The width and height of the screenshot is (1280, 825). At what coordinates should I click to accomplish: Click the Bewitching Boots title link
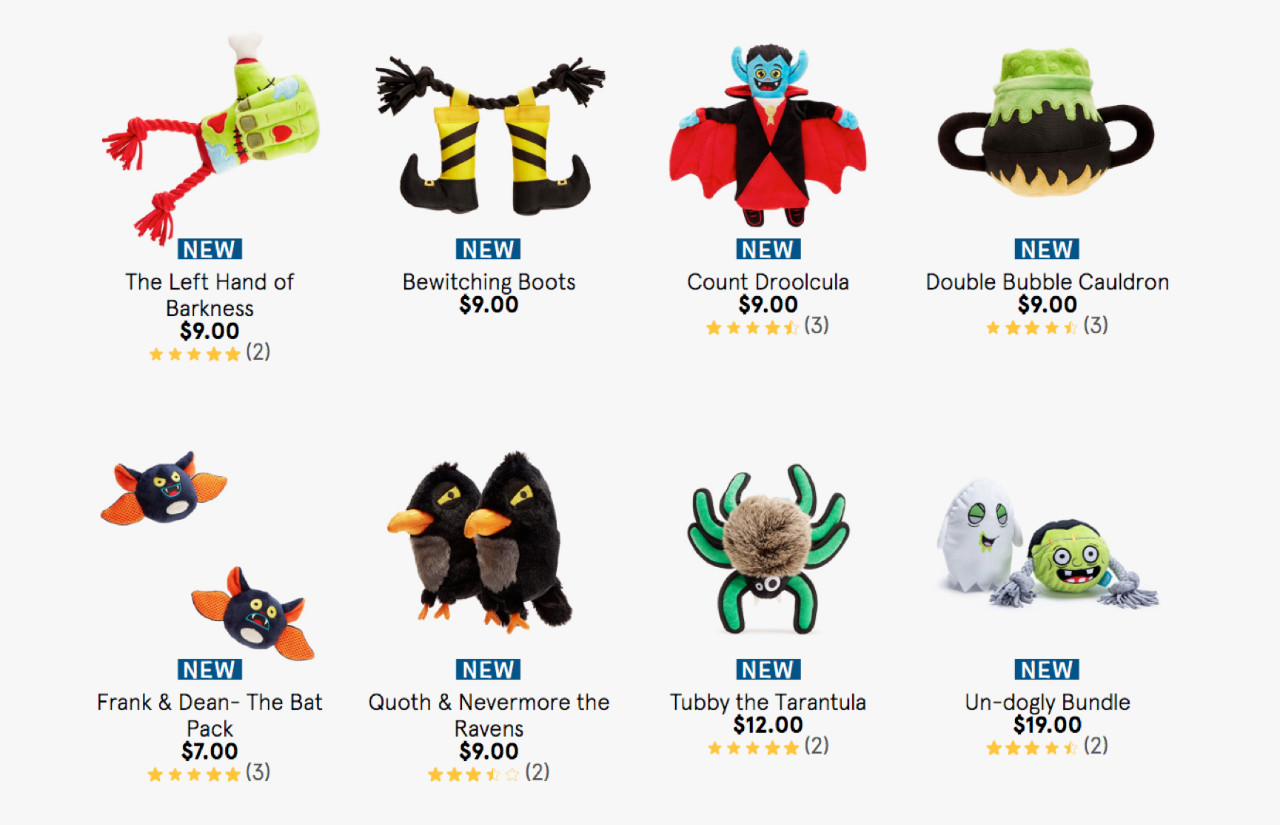489,282
